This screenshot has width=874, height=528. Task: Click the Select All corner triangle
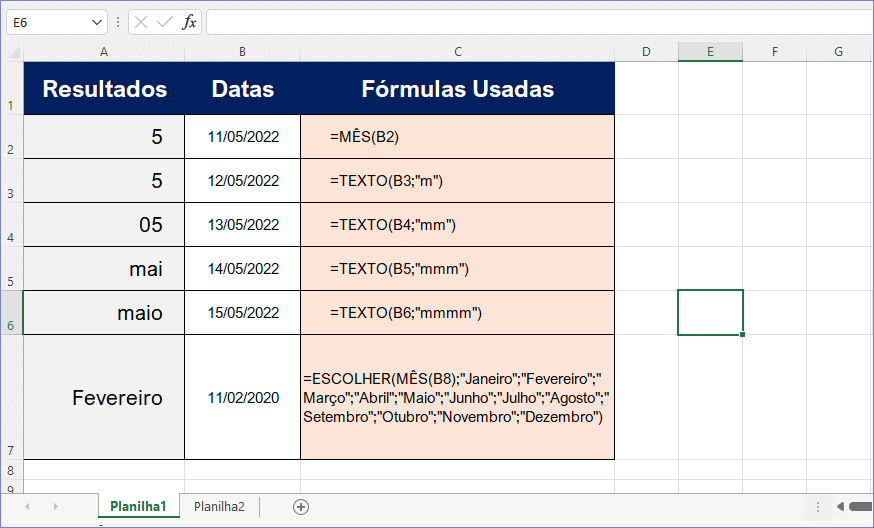[12, 52]
